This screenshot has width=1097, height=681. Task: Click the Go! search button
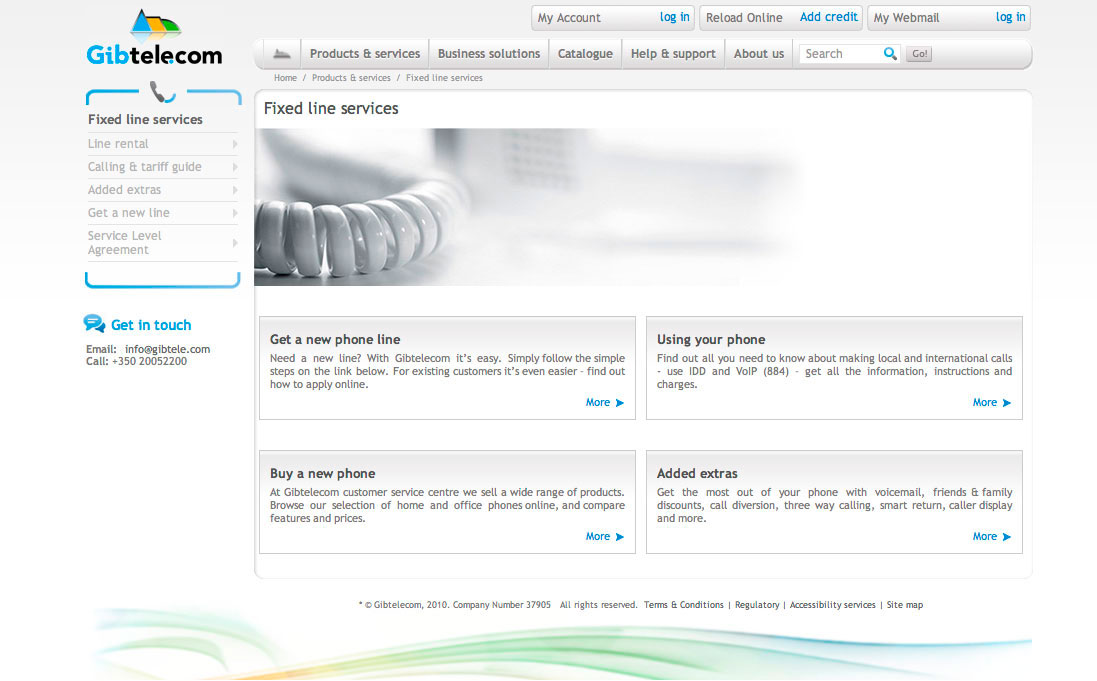coord(919,54)
